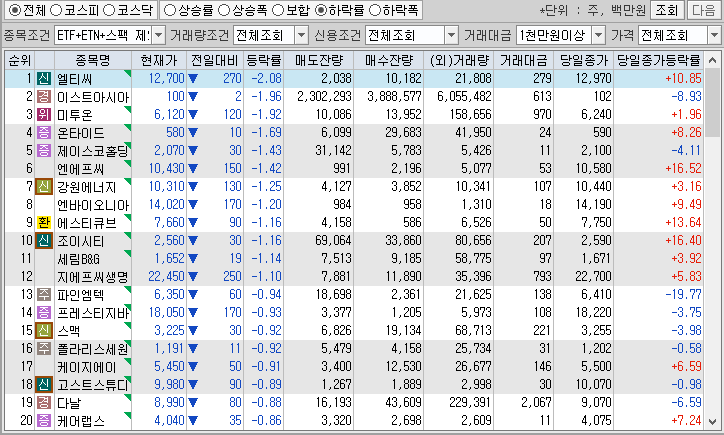Image resolution: width=724 pixels, height=435 pixels.
Task: Click the 신 badge icon beside 조이시티
Action: pos(44,241)
